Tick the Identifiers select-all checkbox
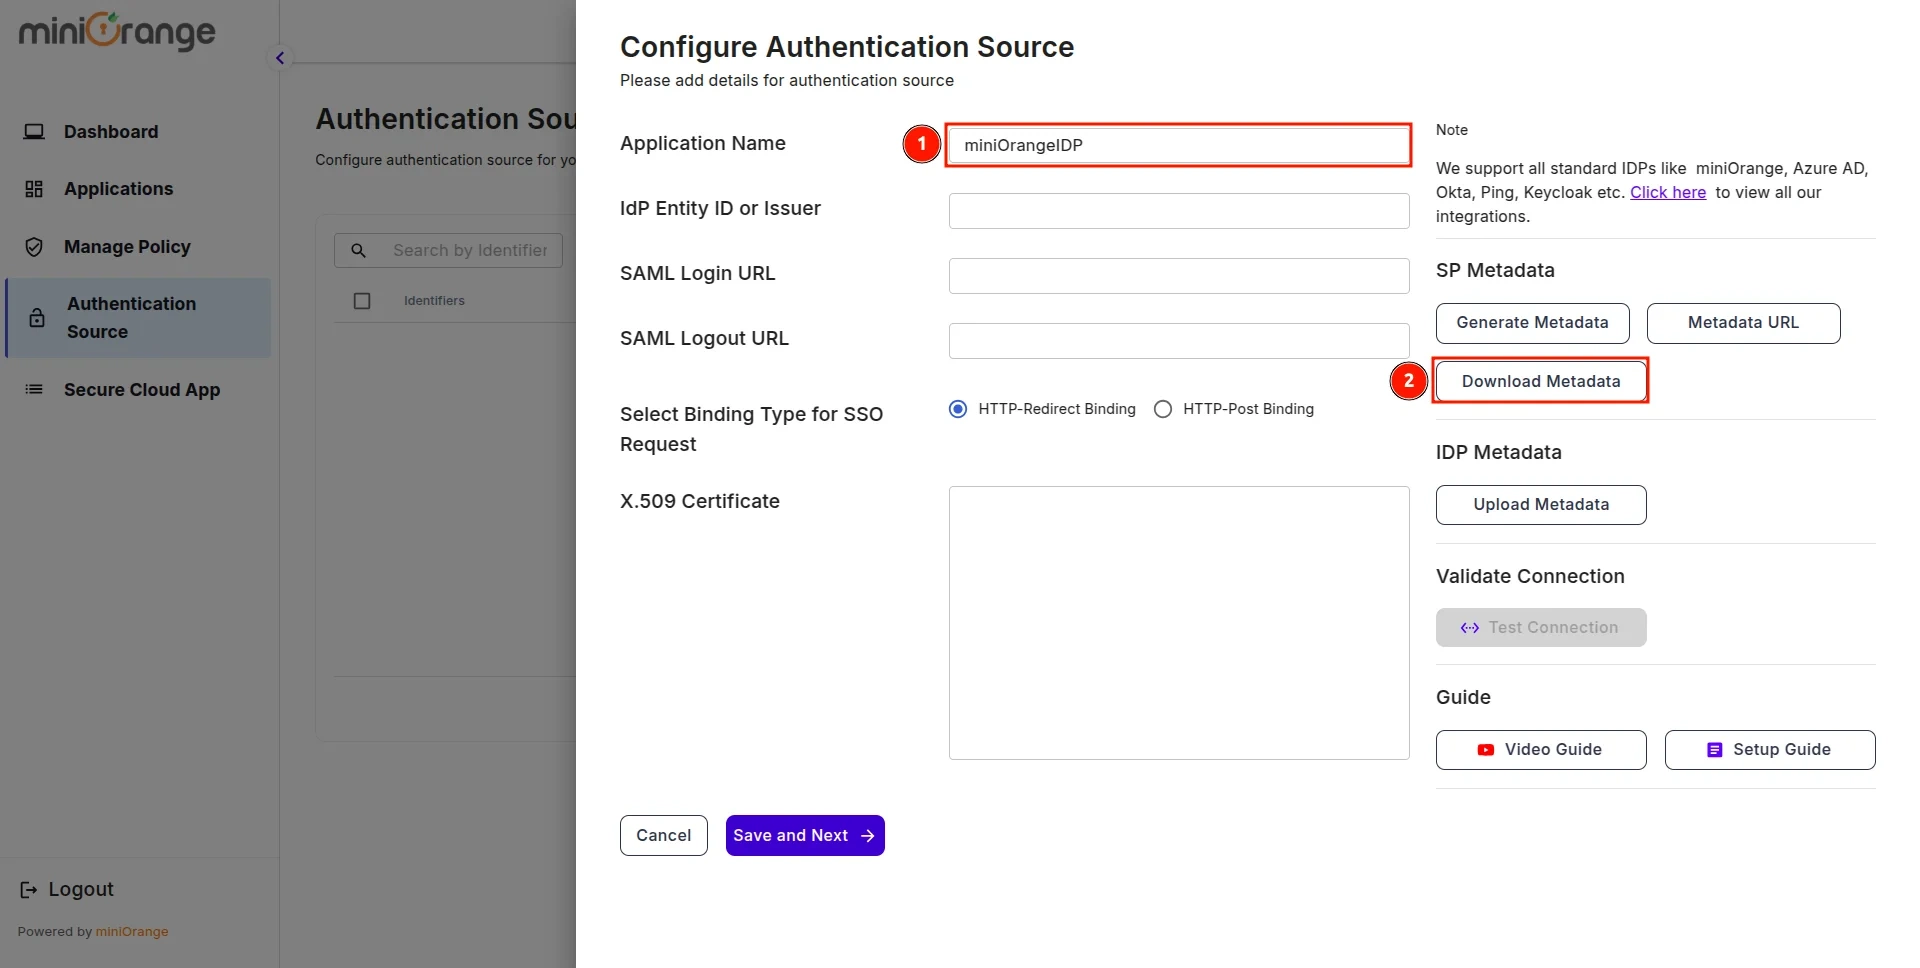Viewport: 1920px width, 968px height. point(362,300)
